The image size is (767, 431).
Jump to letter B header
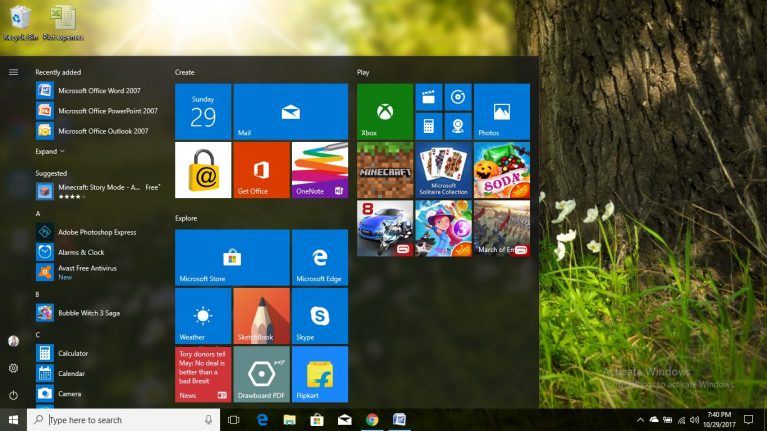point(38,294)
